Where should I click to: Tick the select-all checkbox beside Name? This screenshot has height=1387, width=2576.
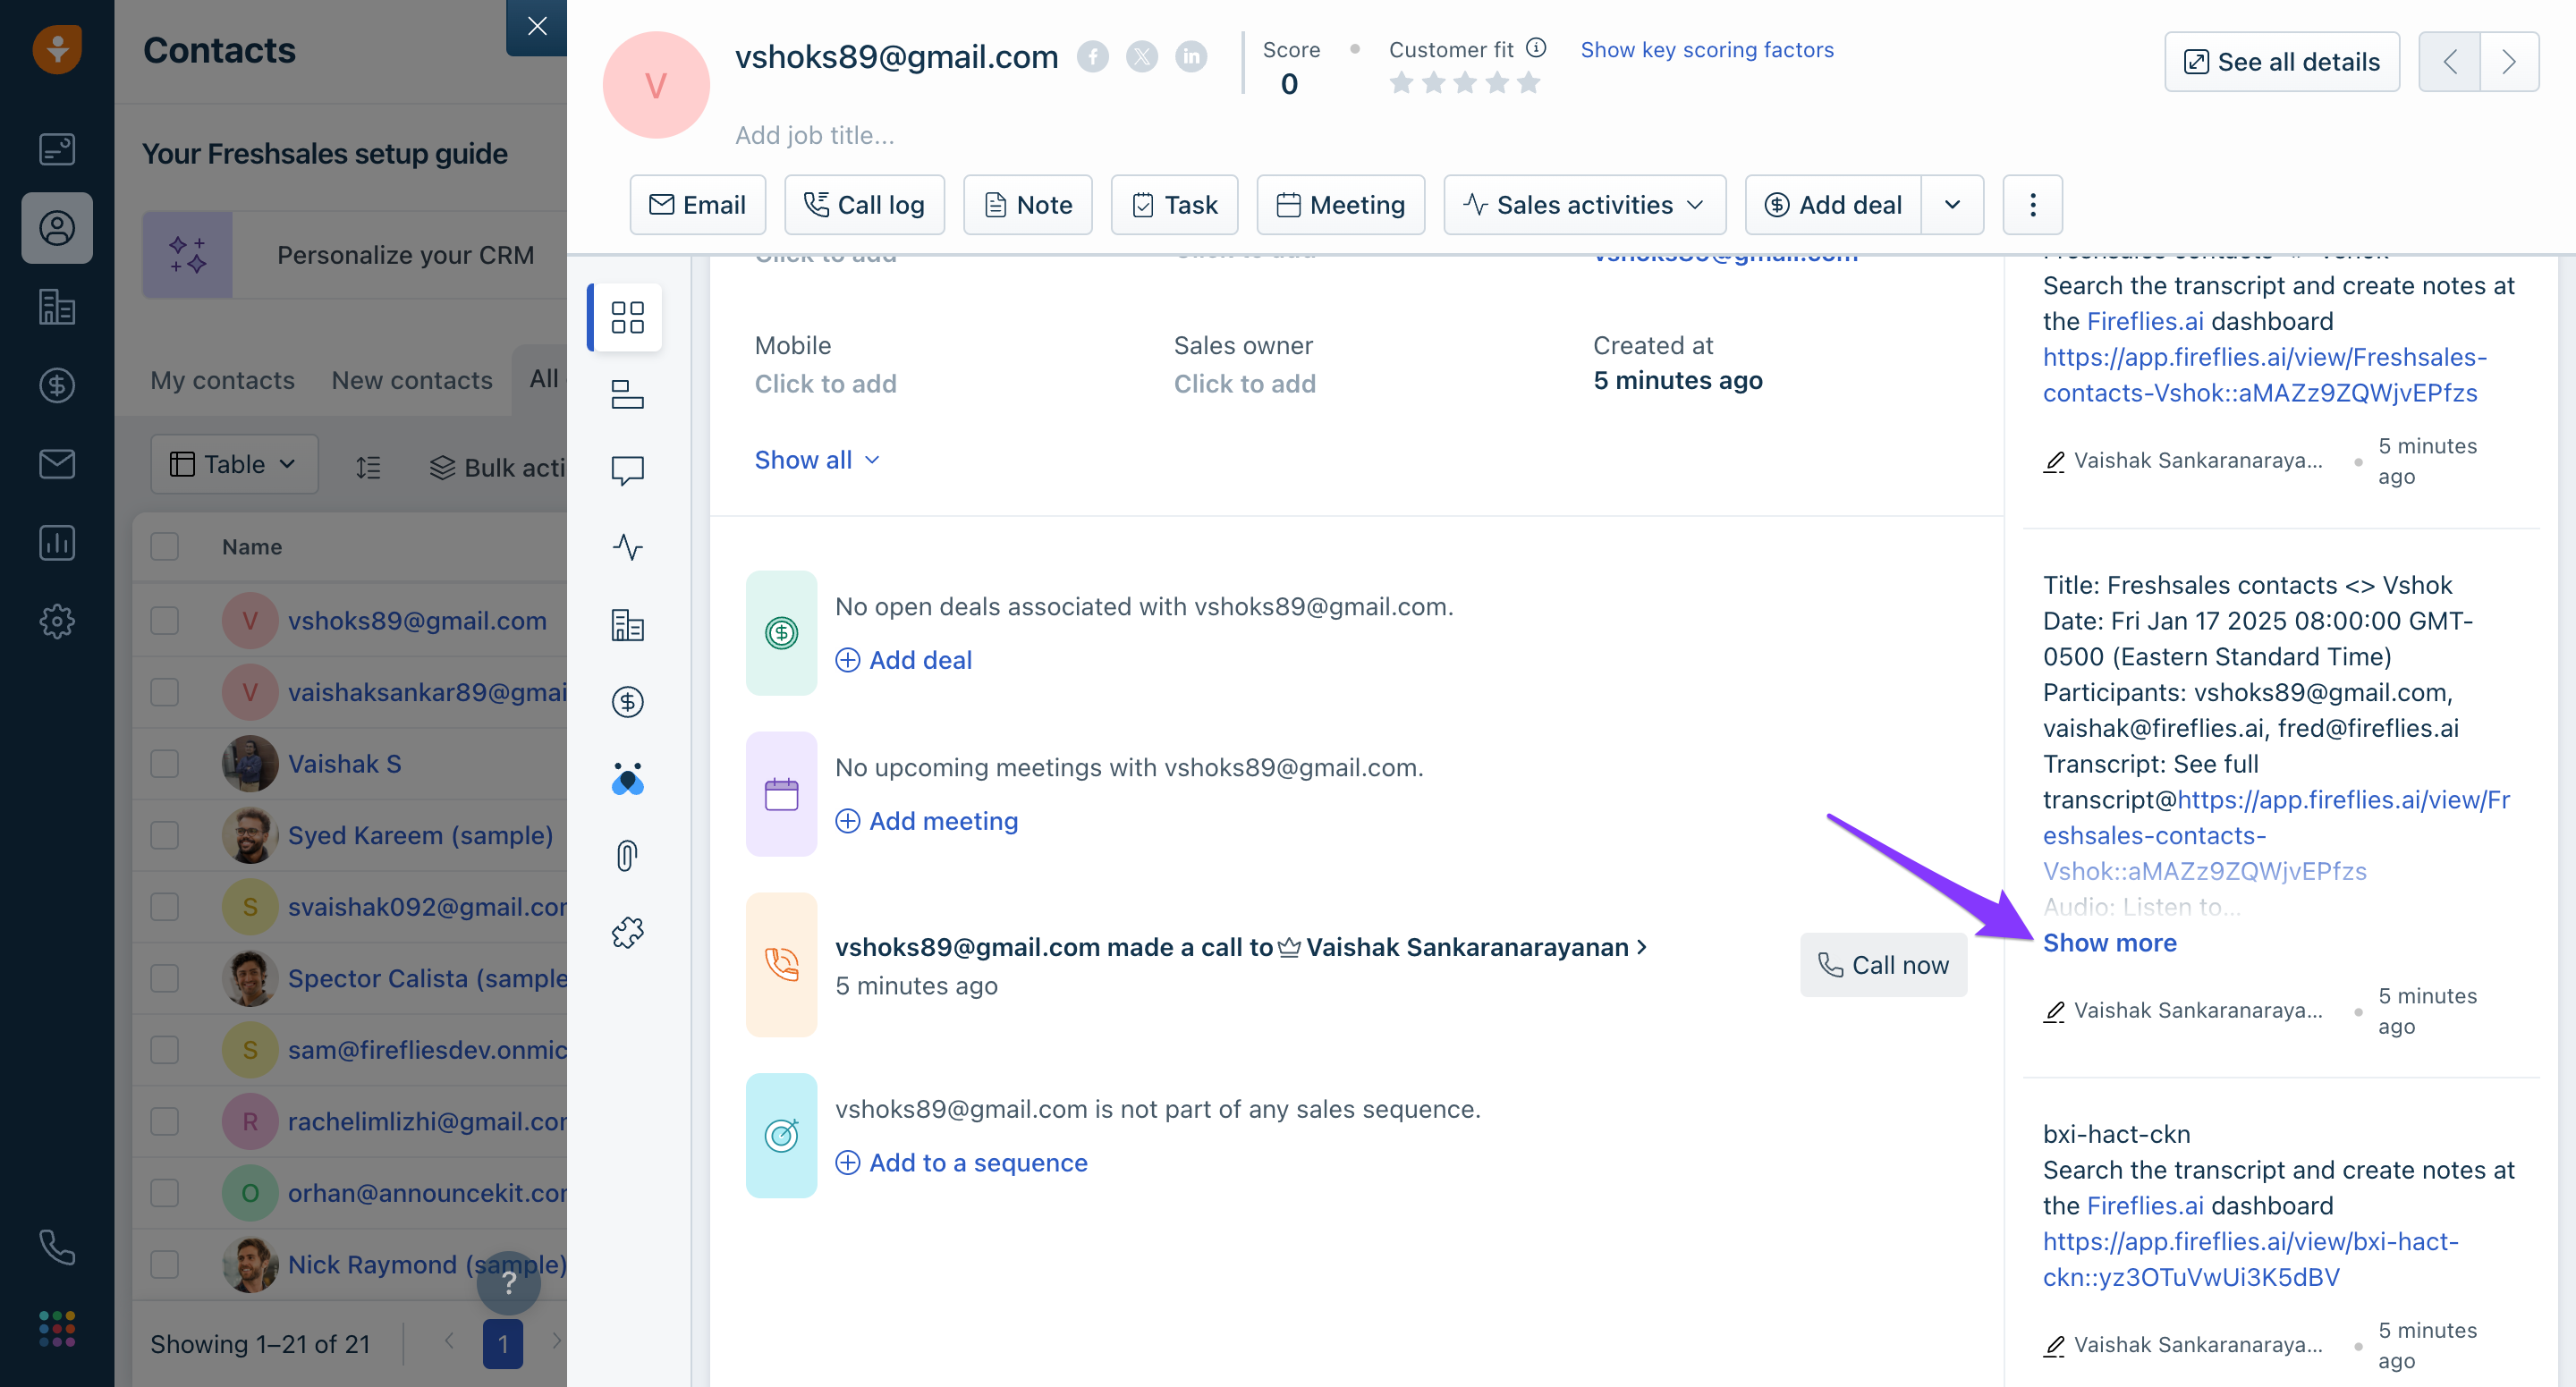164,547
